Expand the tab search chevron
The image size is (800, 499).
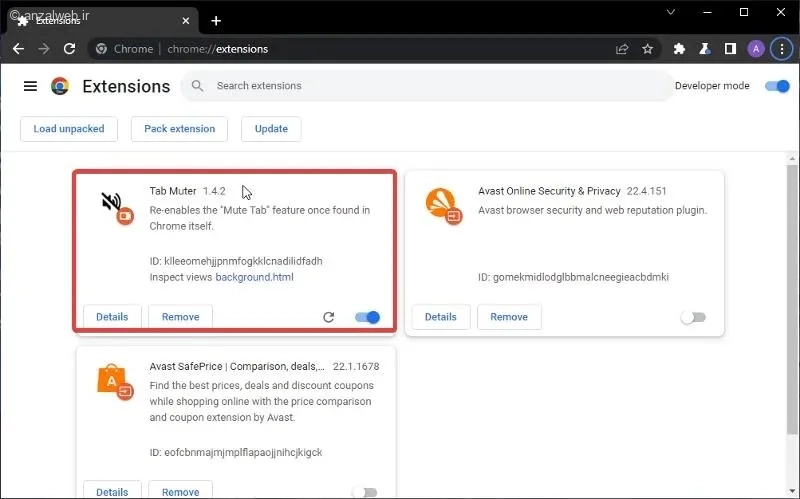[671, 12]
